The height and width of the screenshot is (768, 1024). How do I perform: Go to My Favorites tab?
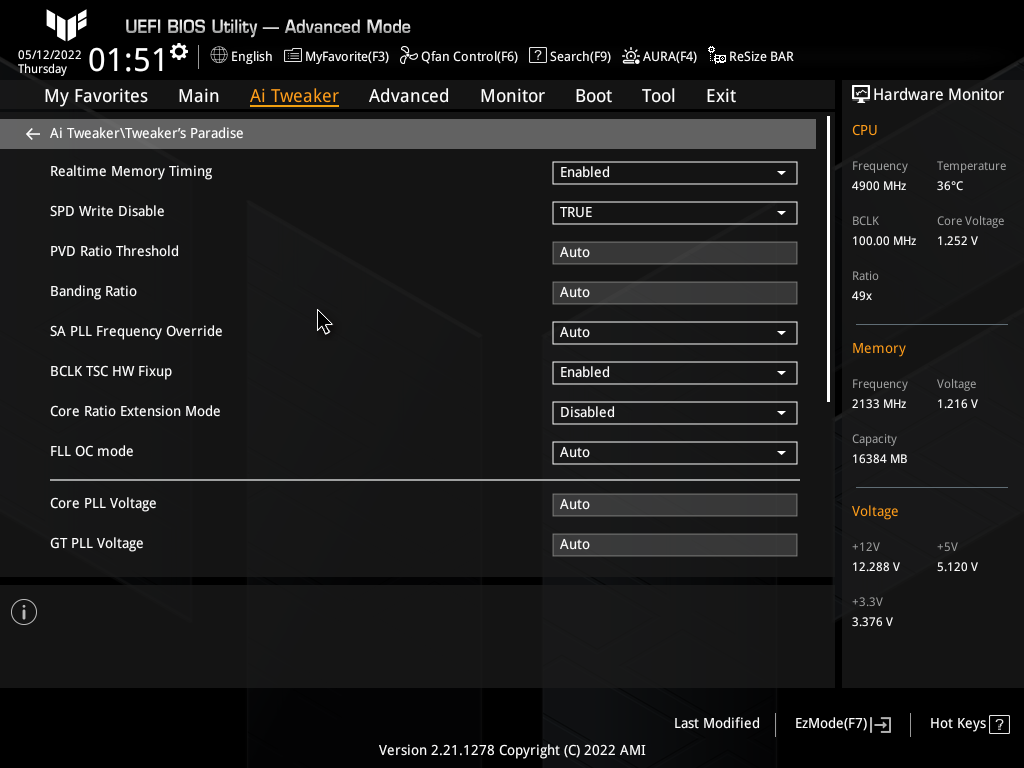tap(96, 96)
